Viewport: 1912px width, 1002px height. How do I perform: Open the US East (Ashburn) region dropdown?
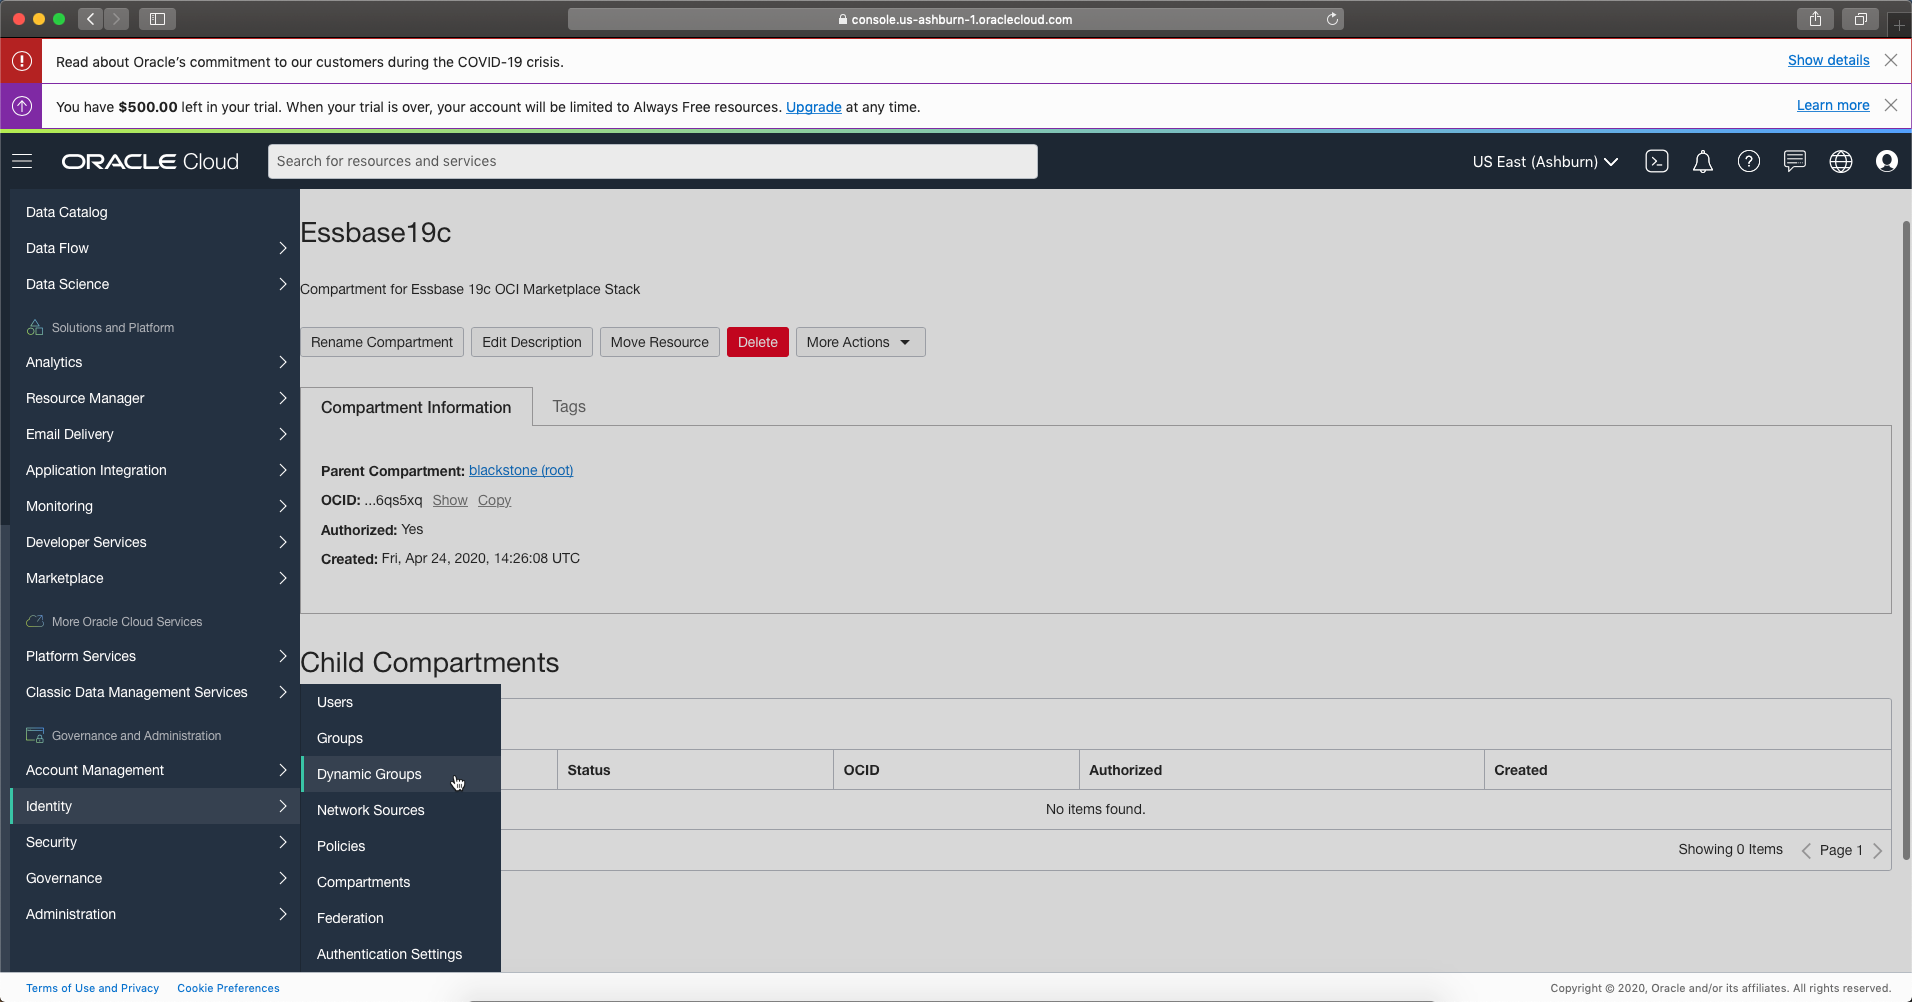1544,161
